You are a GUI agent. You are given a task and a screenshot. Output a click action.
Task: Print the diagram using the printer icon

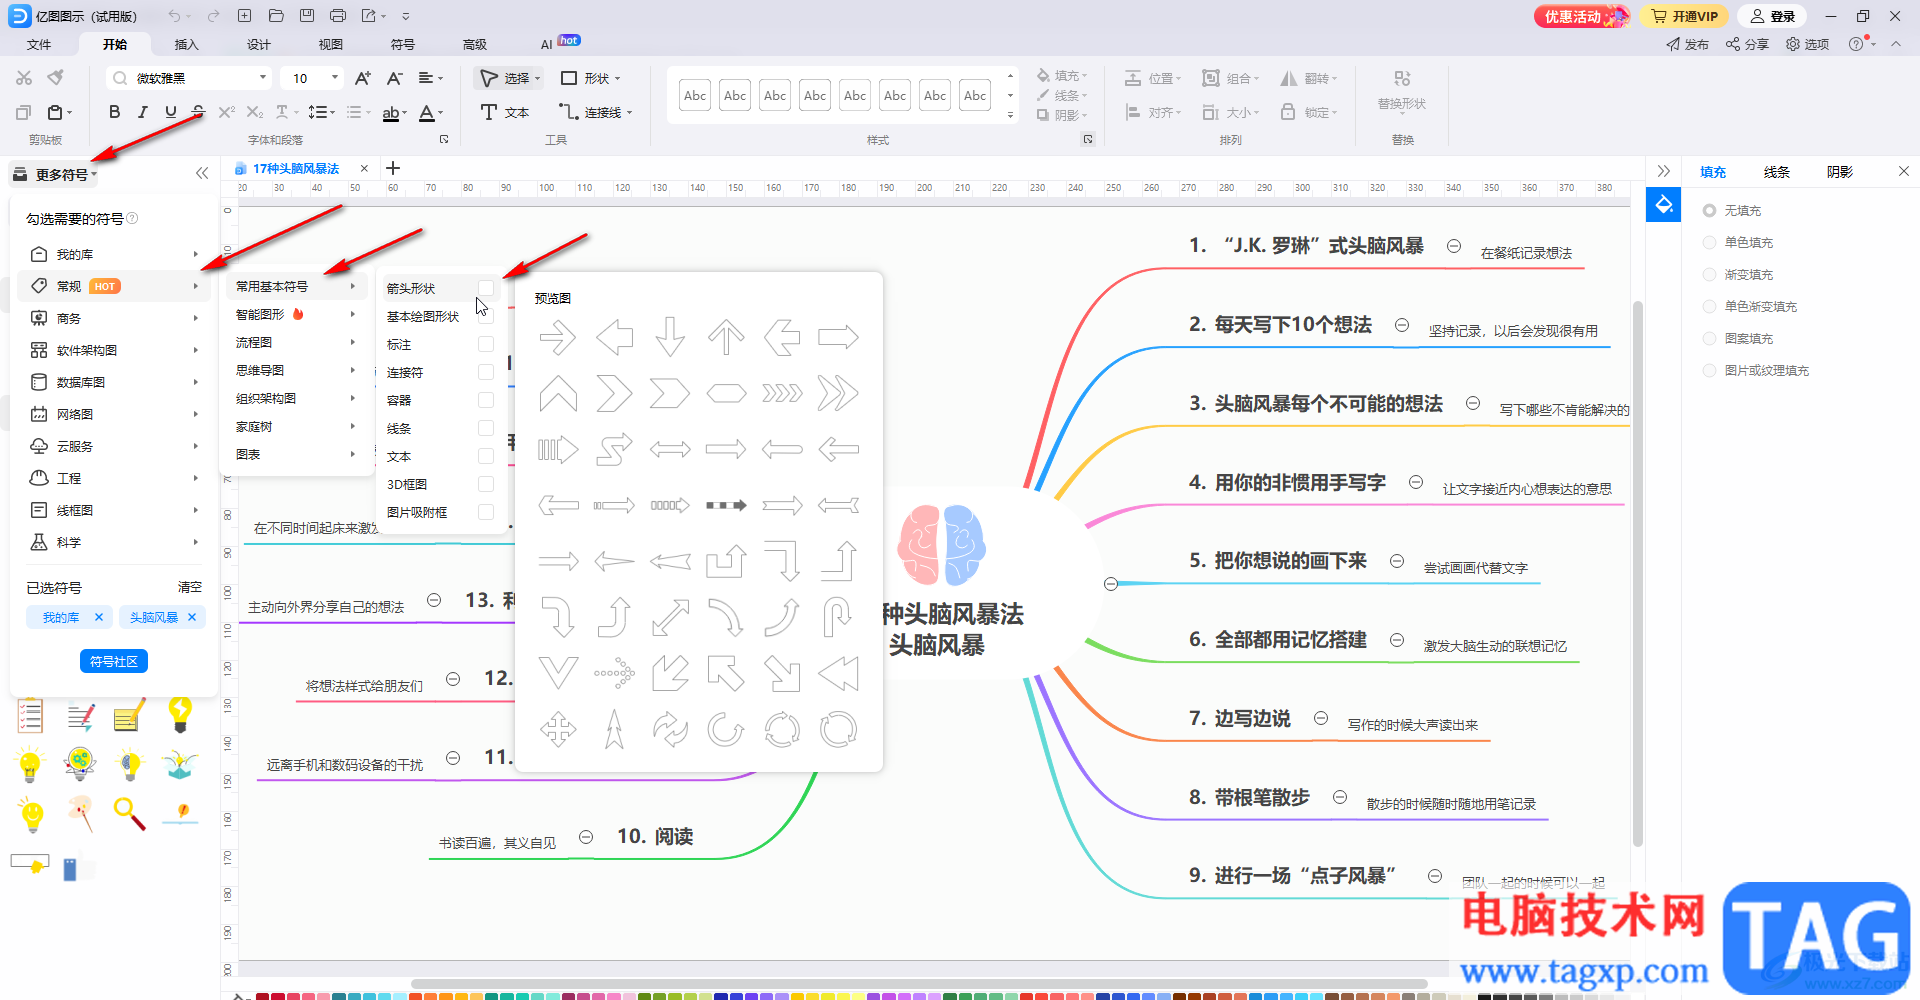(338, 16)
